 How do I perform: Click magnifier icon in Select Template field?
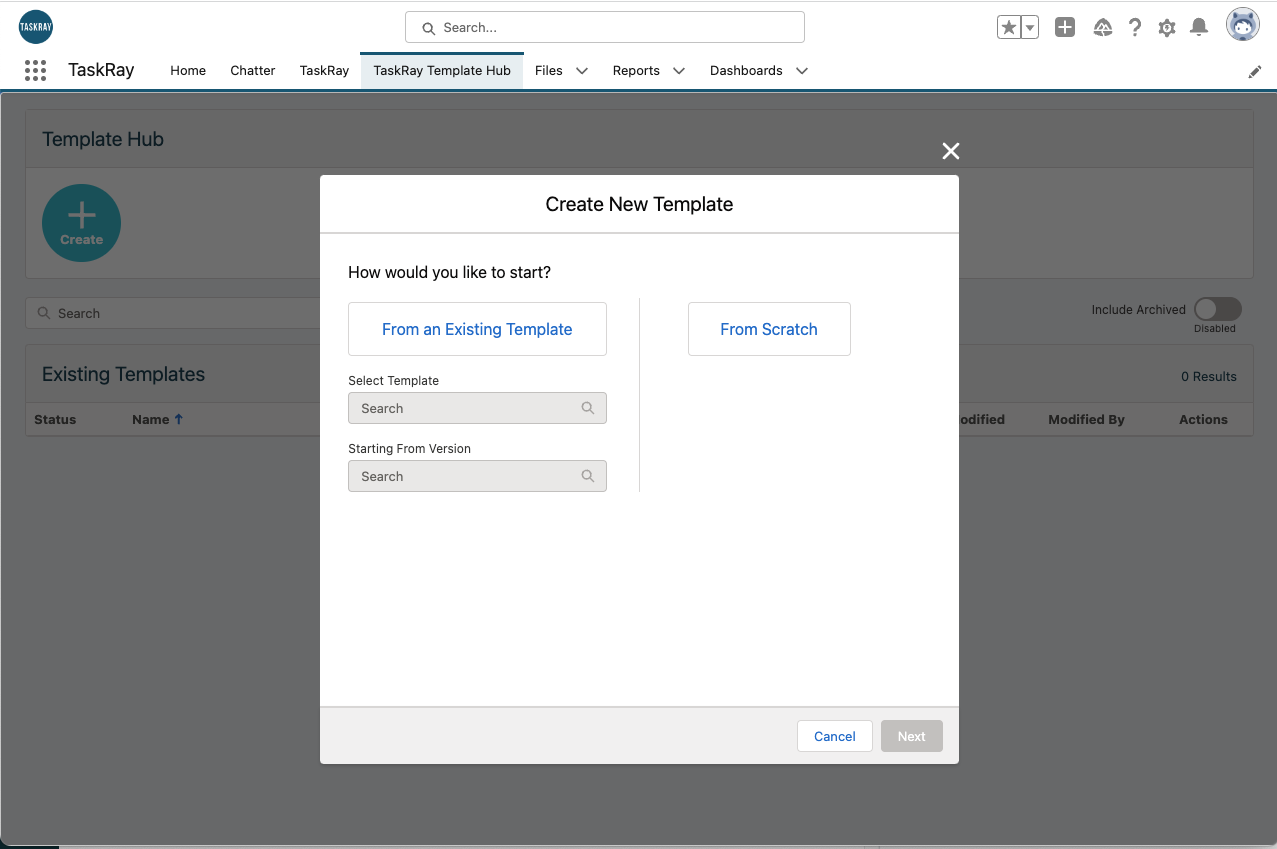point(588,408)
